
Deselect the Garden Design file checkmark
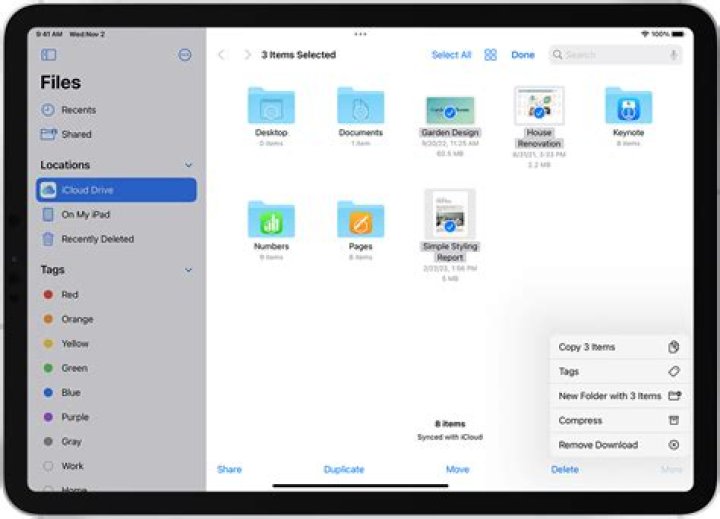click(450, 112)
